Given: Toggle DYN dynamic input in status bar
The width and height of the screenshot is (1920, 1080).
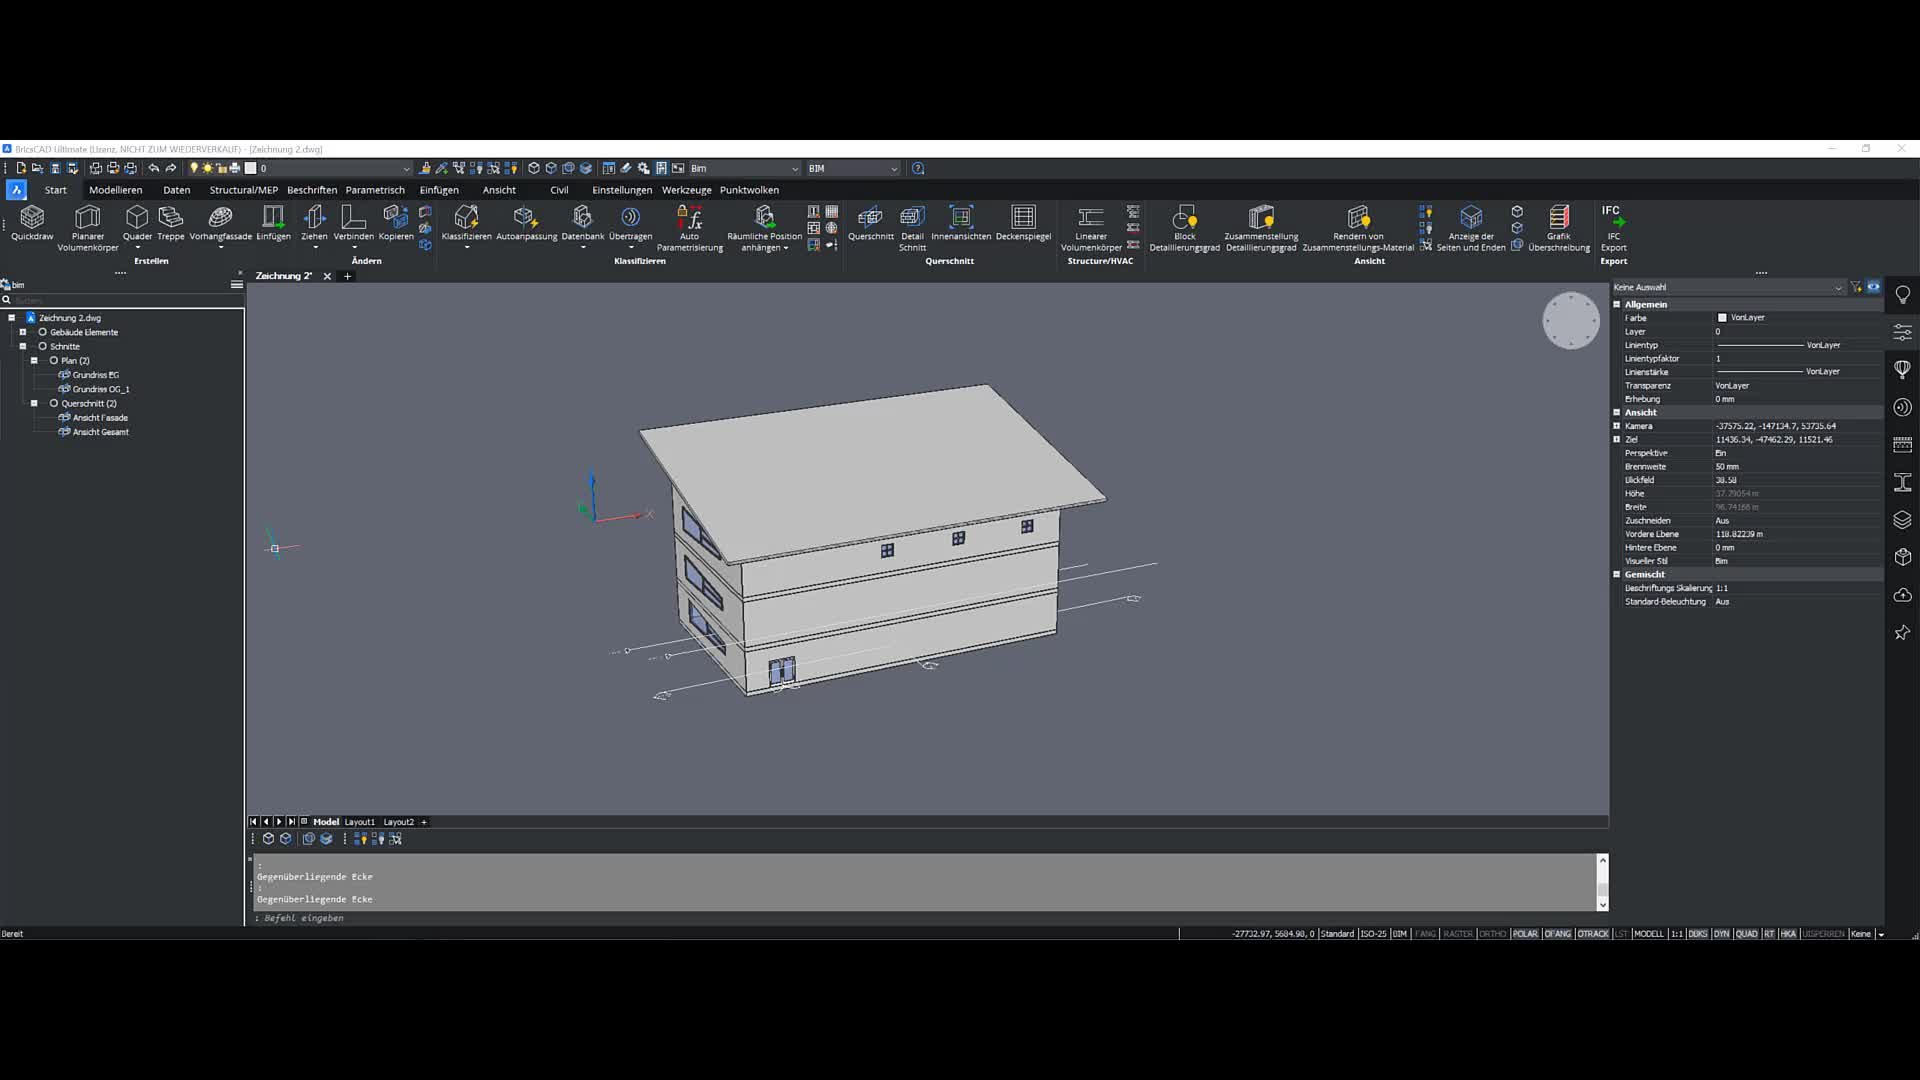Looking at the screenshot, I should coord(1721,934).
